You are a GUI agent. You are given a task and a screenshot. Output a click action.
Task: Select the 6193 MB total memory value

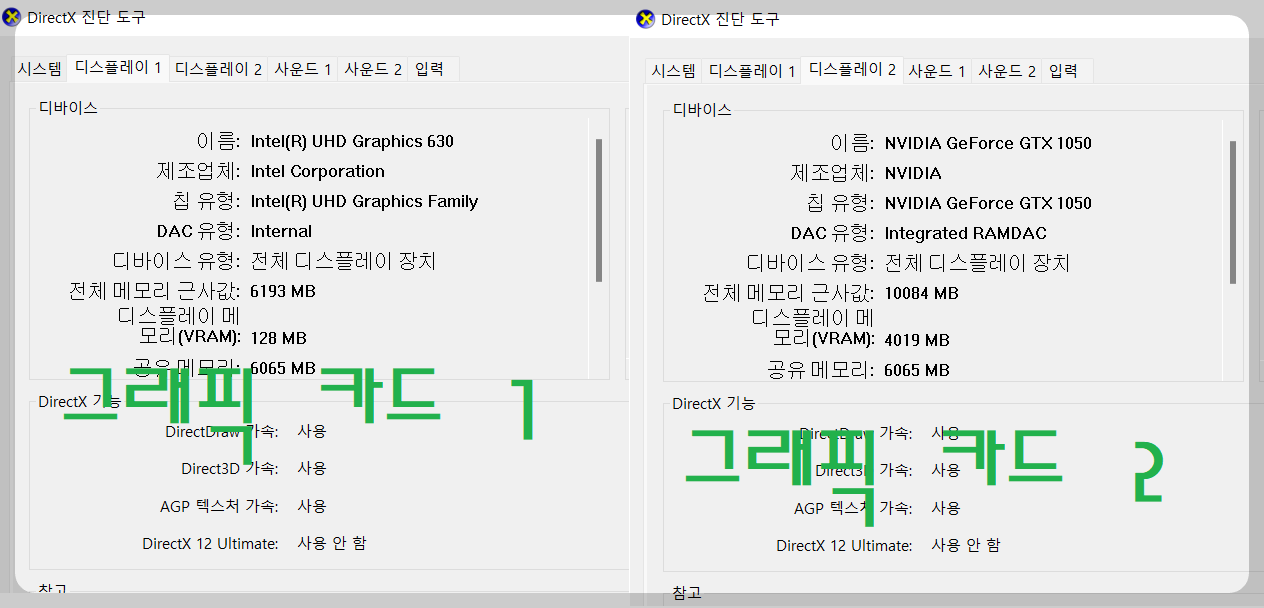[283, 291]
